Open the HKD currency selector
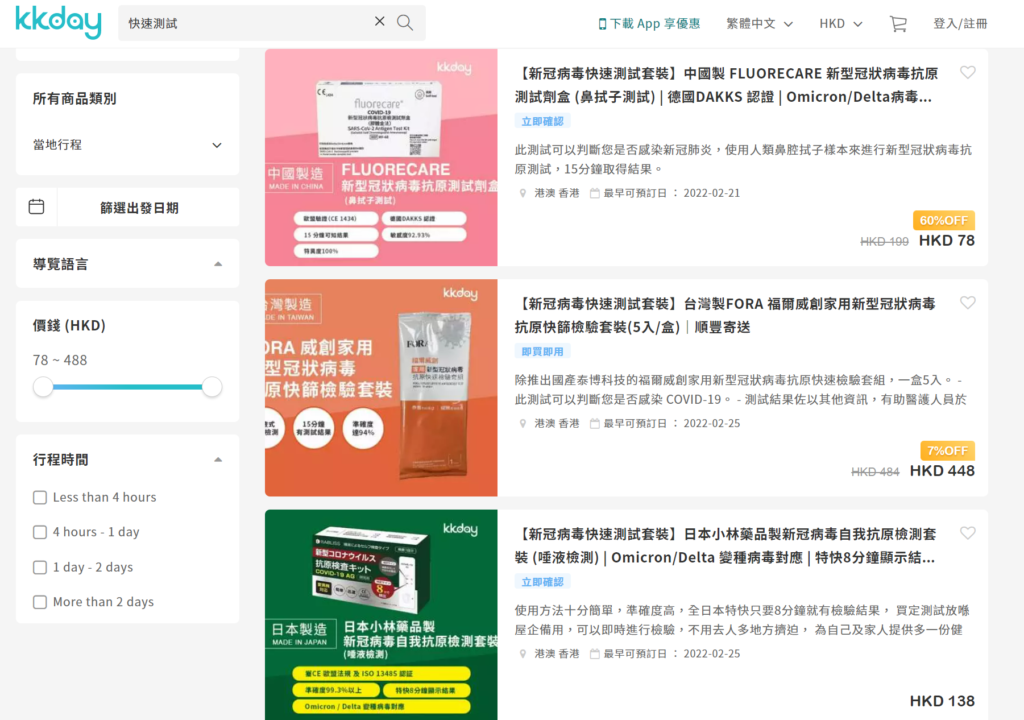Viewport: 1024px width, 720px height. tap(840, 23)
